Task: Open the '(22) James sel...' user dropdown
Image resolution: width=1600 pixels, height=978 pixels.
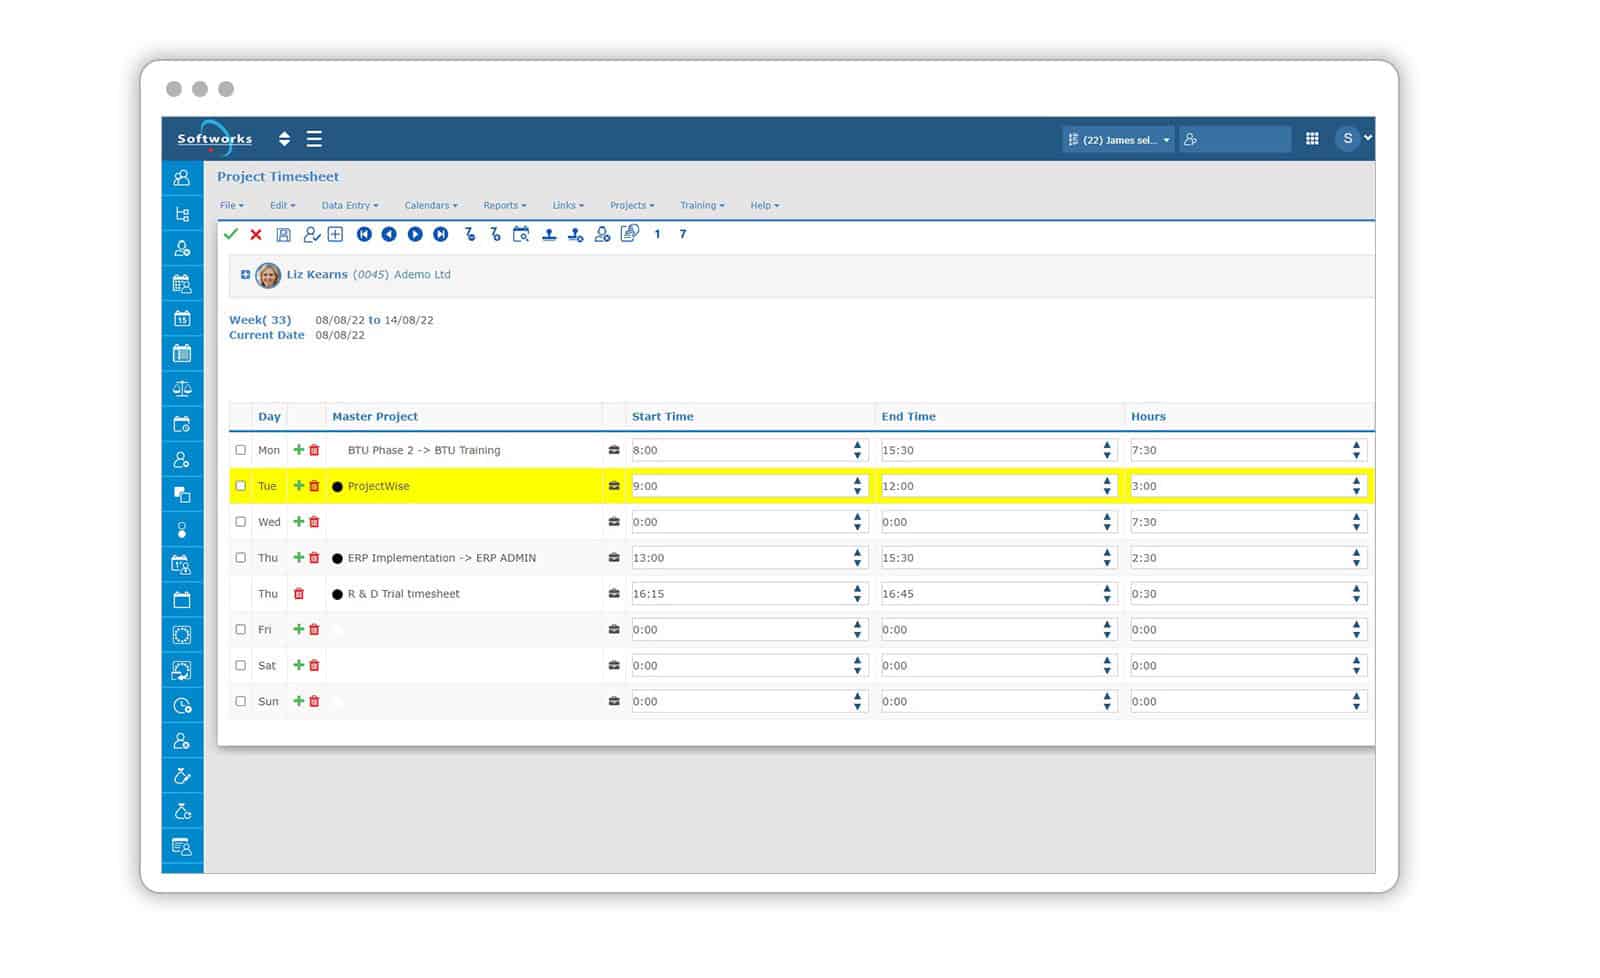Action: point(1117,139)
